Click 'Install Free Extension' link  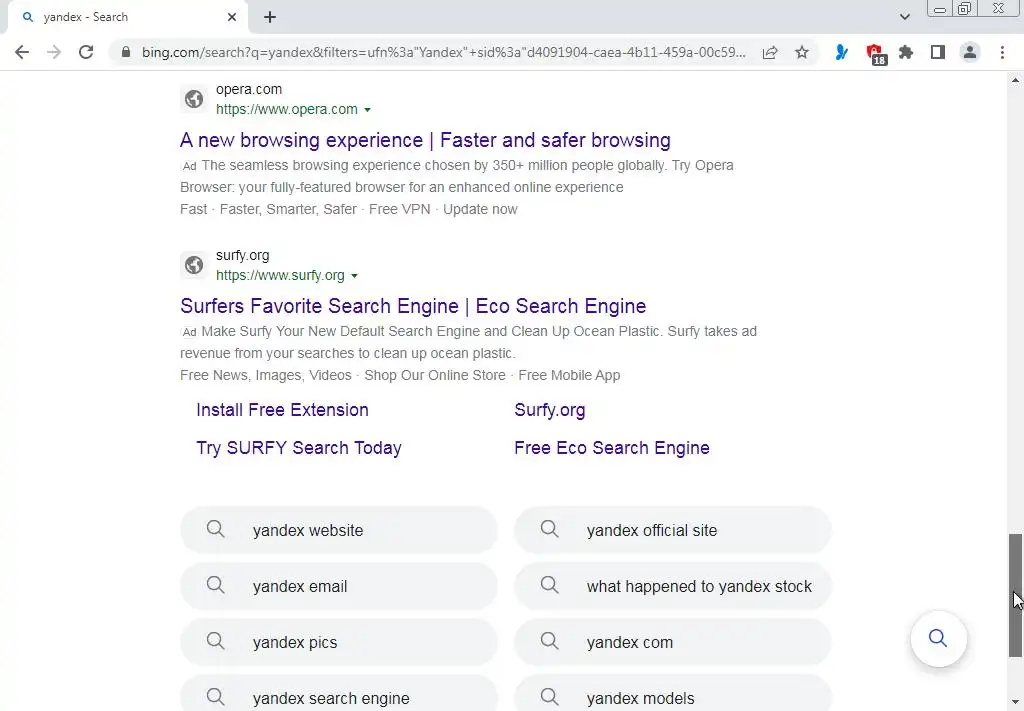tap(282, 410)
